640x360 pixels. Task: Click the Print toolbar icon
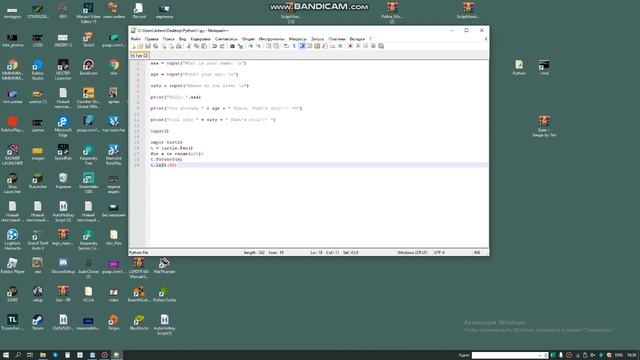179,46
